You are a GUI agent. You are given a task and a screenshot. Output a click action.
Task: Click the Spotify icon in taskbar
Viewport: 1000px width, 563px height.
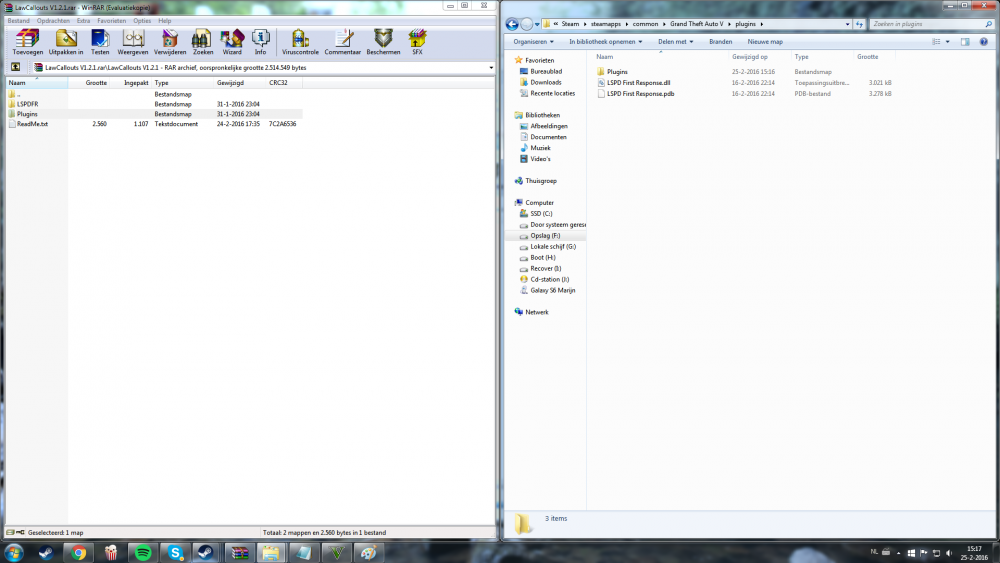point(143,553)
